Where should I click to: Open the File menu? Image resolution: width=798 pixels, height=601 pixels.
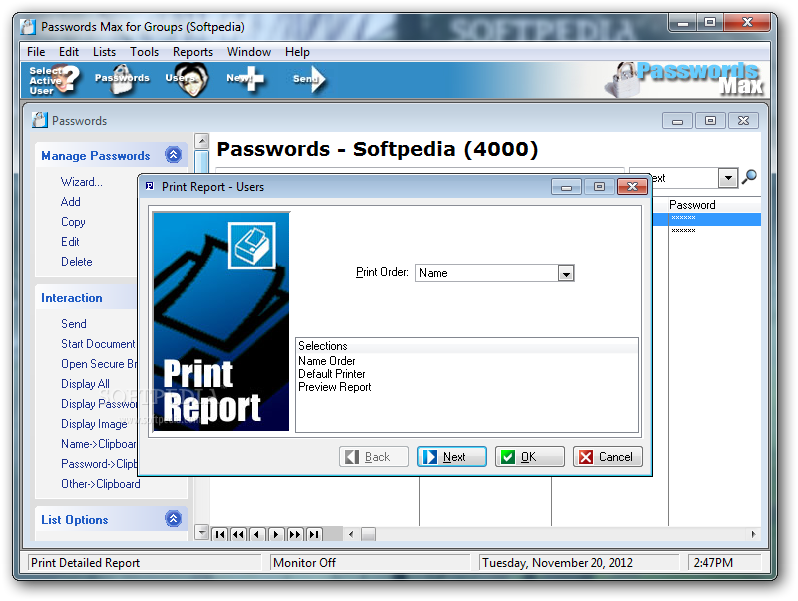pyautogui.click(x=36, y=52)
